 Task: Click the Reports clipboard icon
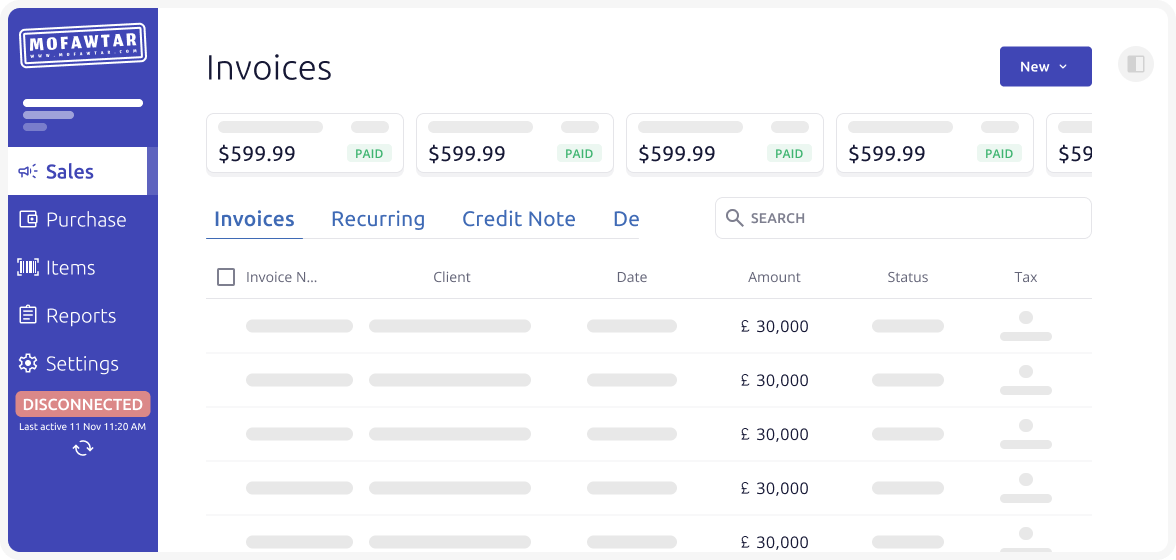(28, 316)
